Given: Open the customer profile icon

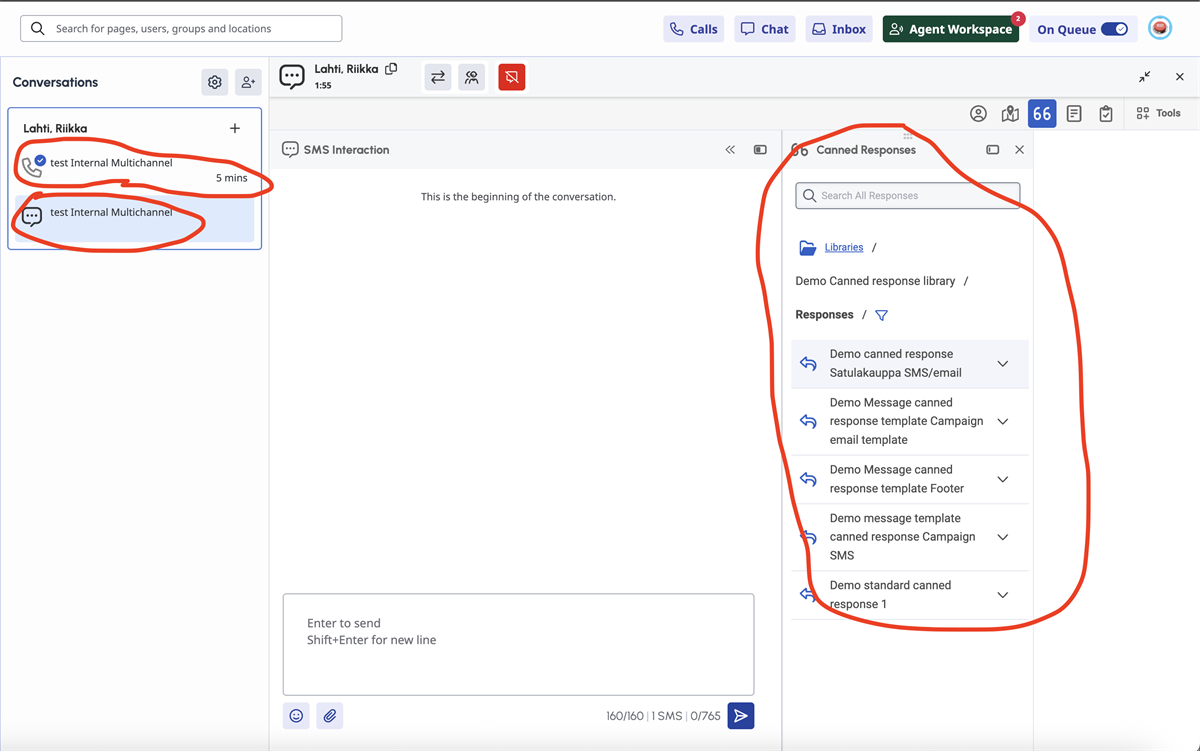Looking at the screenshot, I should (979, 114).
